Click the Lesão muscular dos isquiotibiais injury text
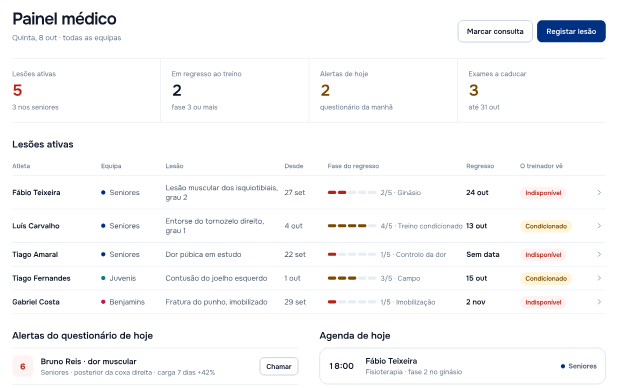 point(222,193)
